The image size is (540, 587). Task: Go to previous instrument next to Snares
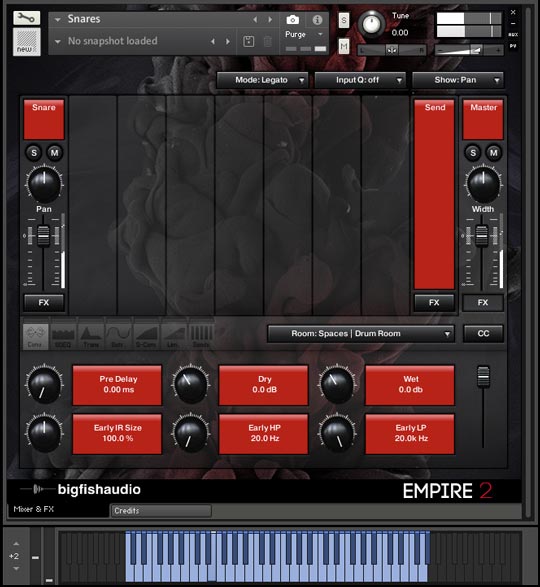255,19
